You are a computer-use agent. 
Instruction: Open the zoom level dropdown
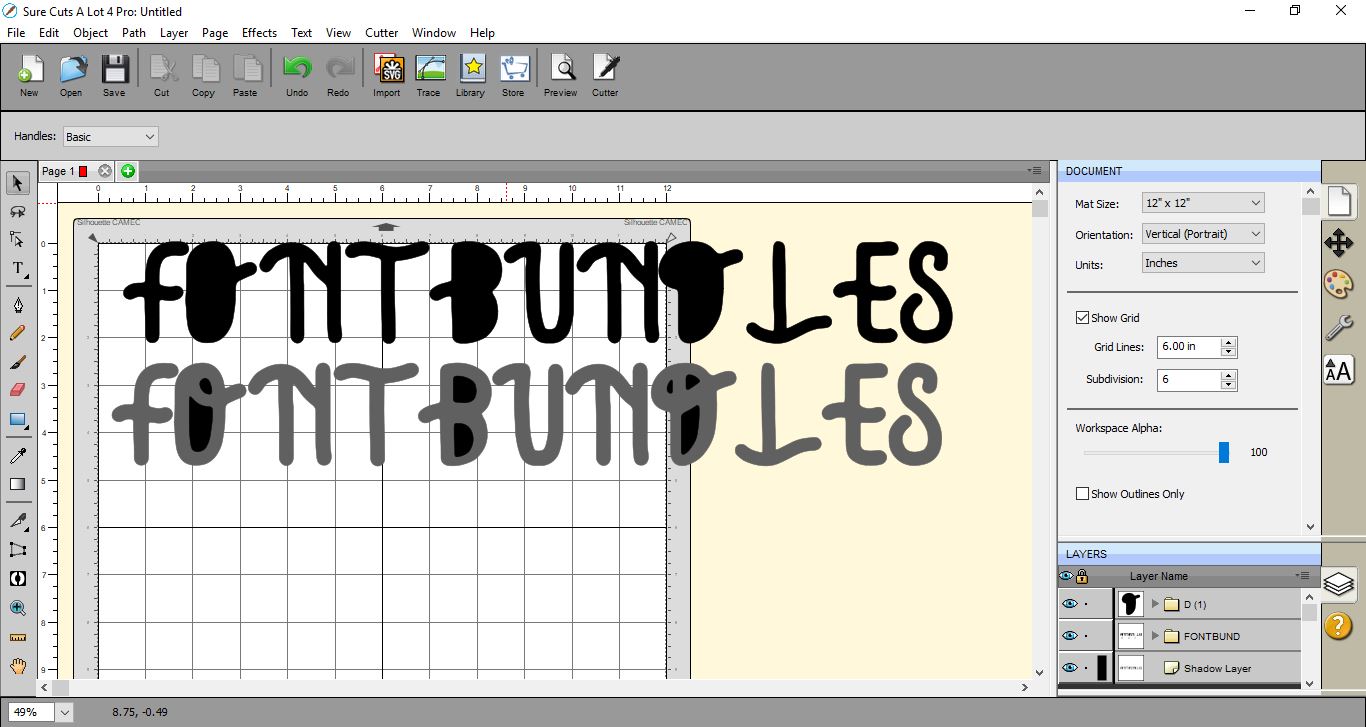tap(65, 712)
